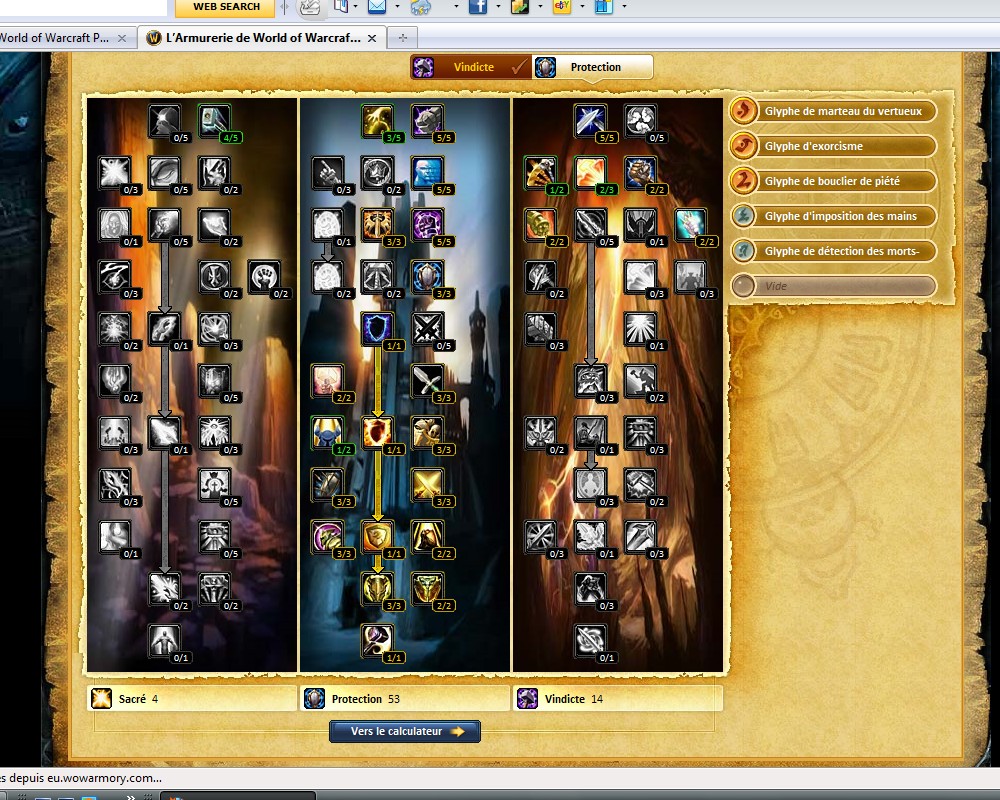
Task: Click the eBay toolbar icon
Action: [x=562, y=7]
